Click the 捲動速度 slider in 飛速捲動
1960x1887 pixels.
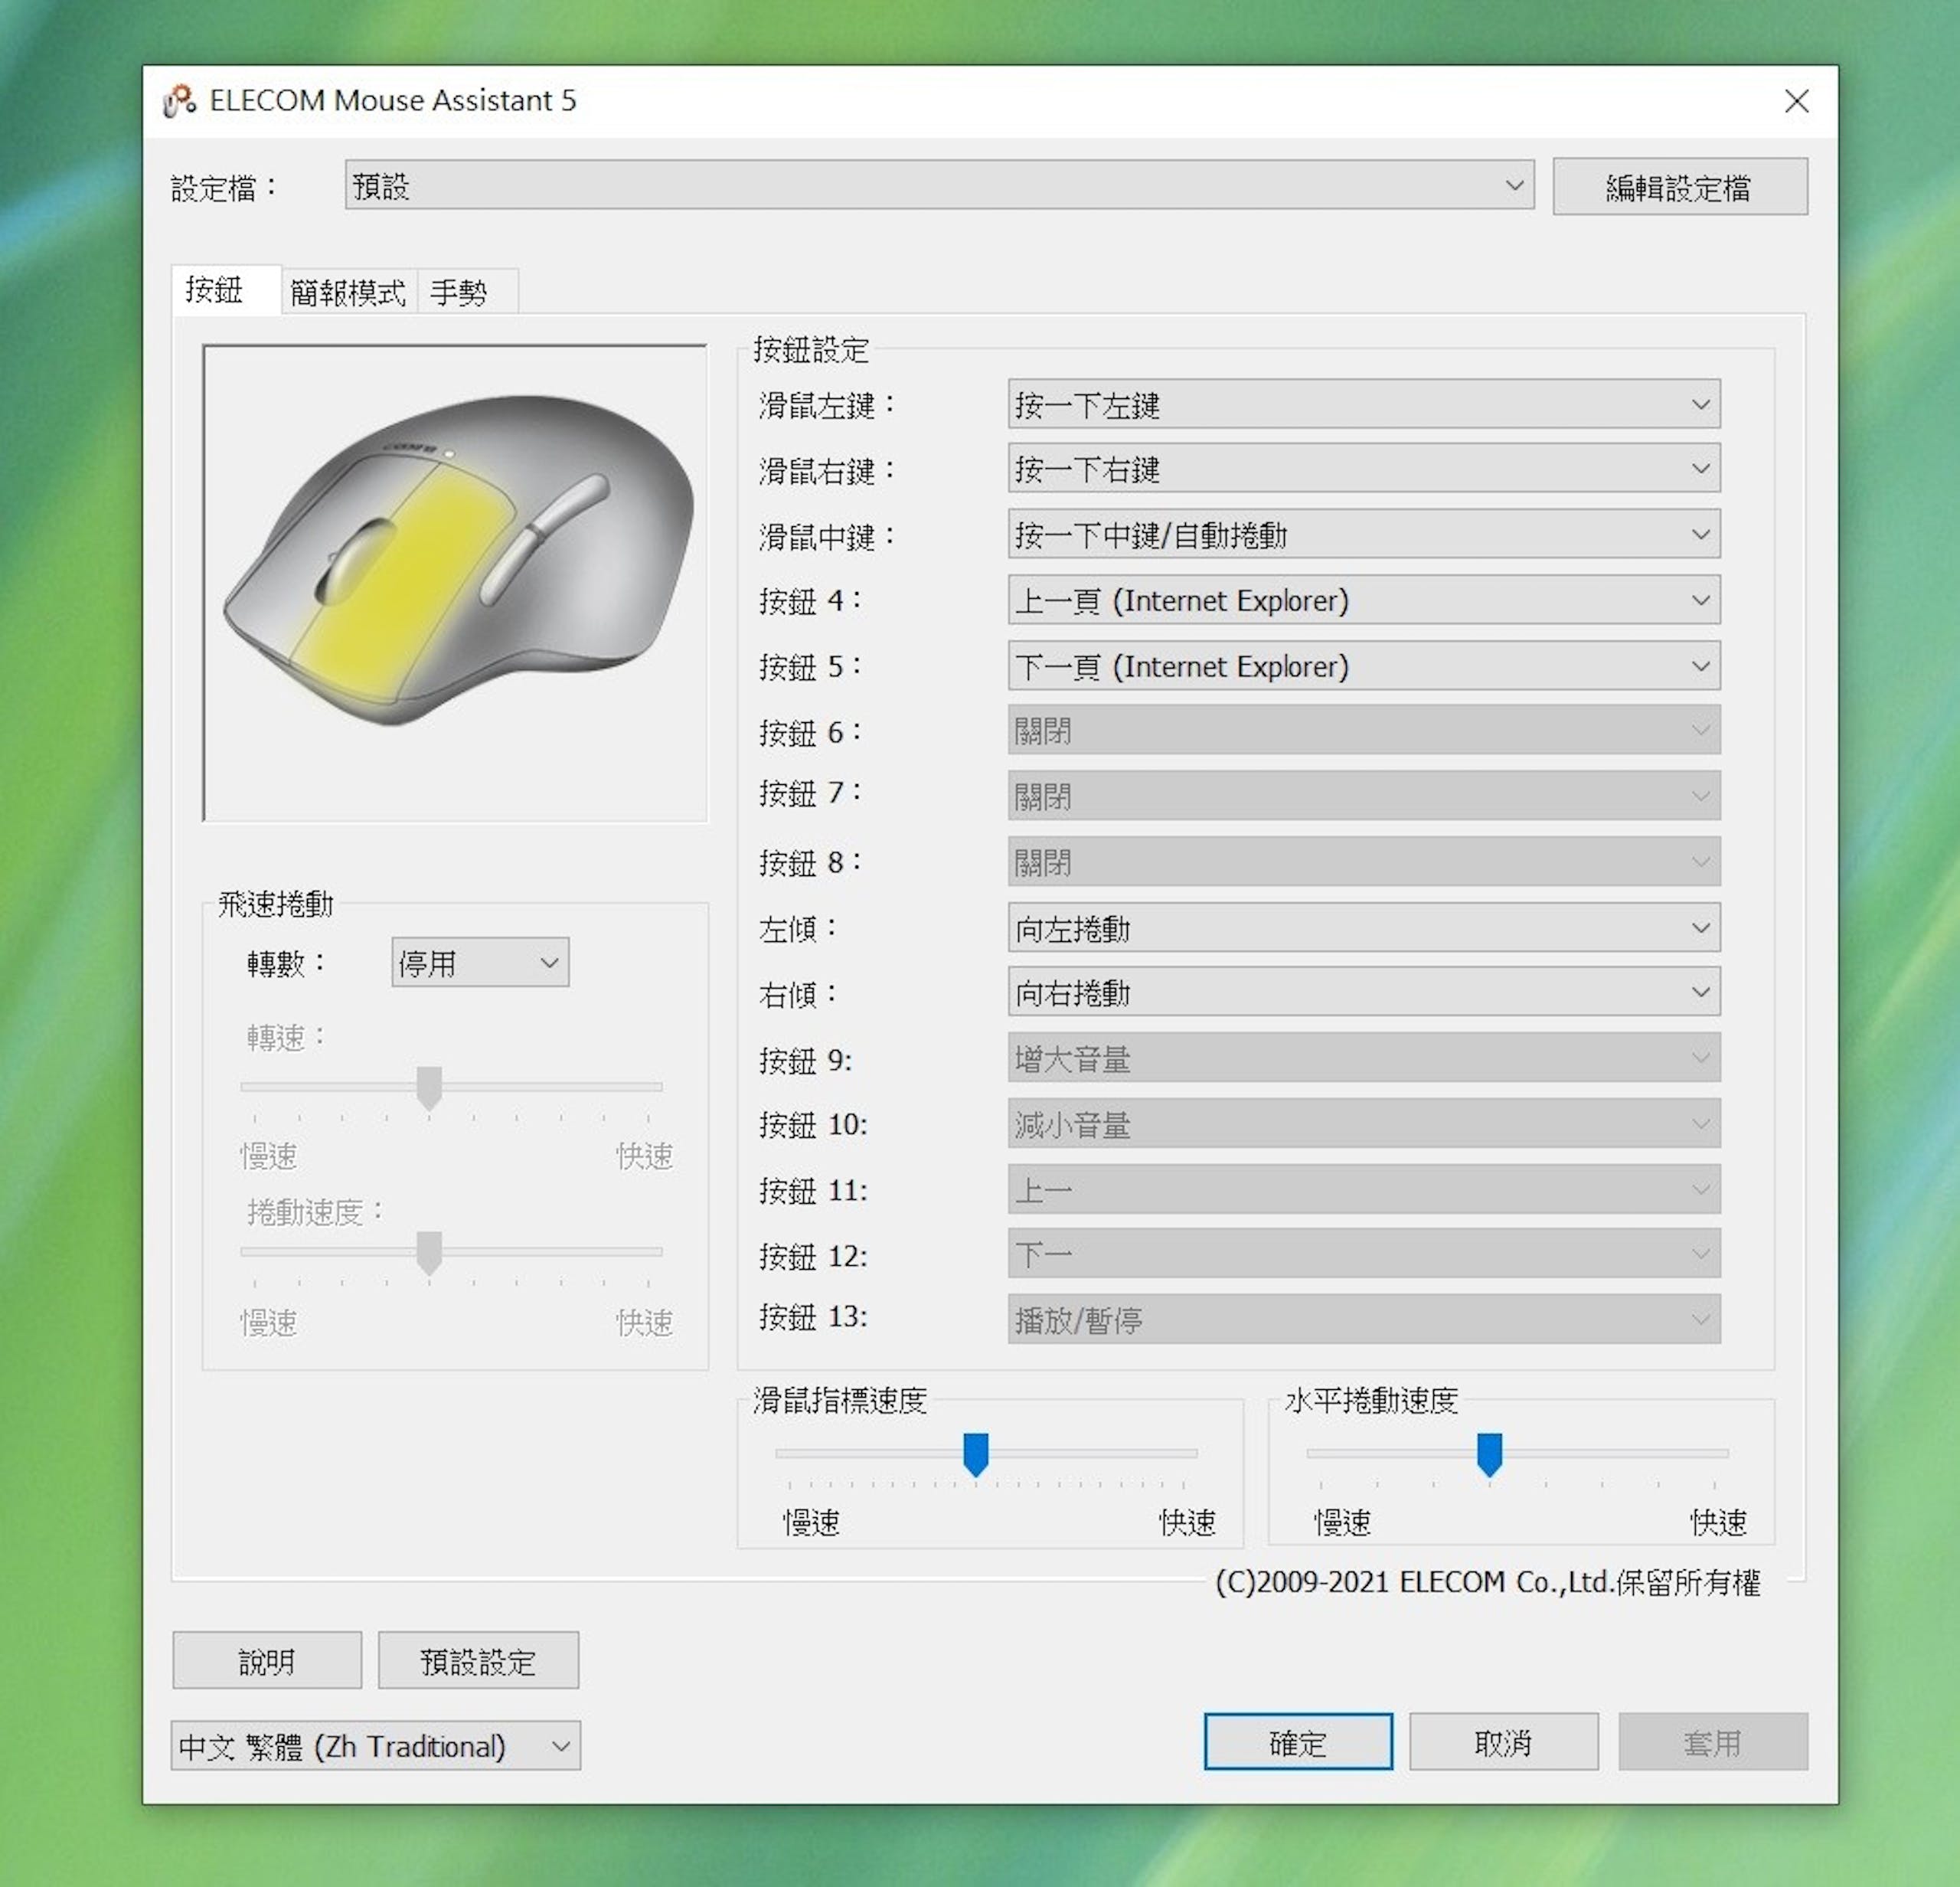[x=451, y=1252]
